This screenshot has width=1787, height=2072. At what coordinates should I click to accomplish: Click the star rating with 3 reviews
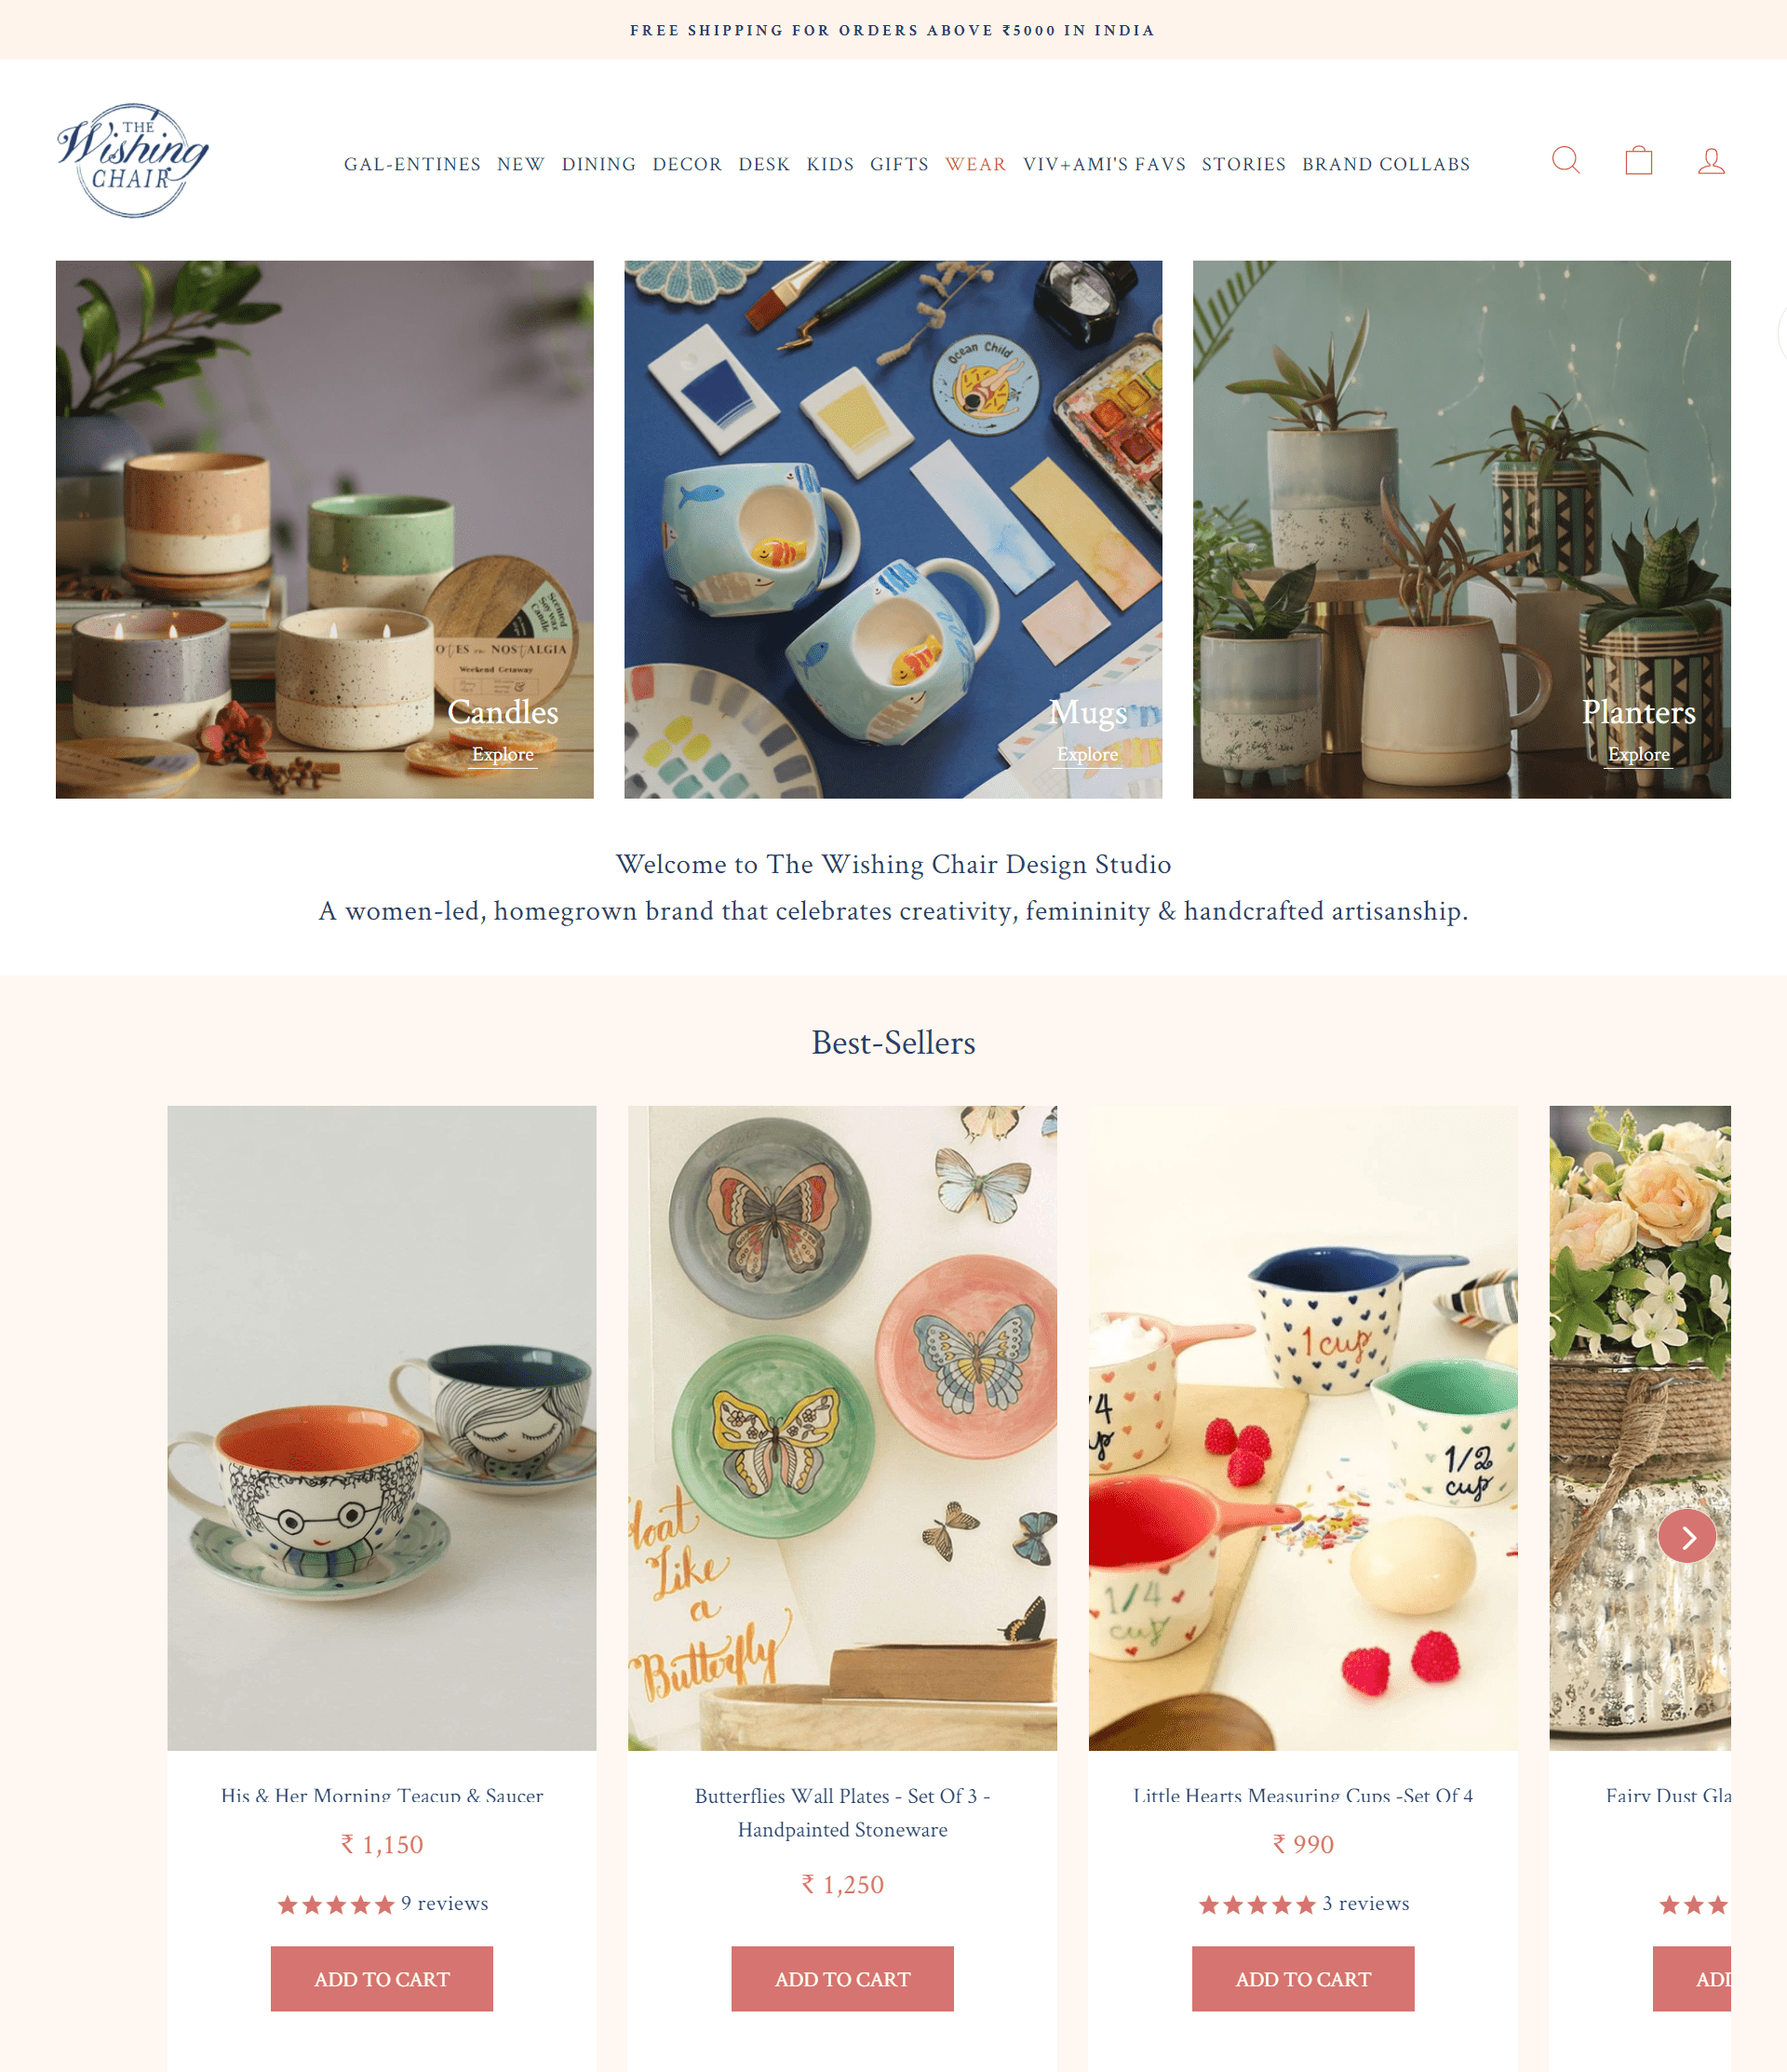coord(1303,1903)
